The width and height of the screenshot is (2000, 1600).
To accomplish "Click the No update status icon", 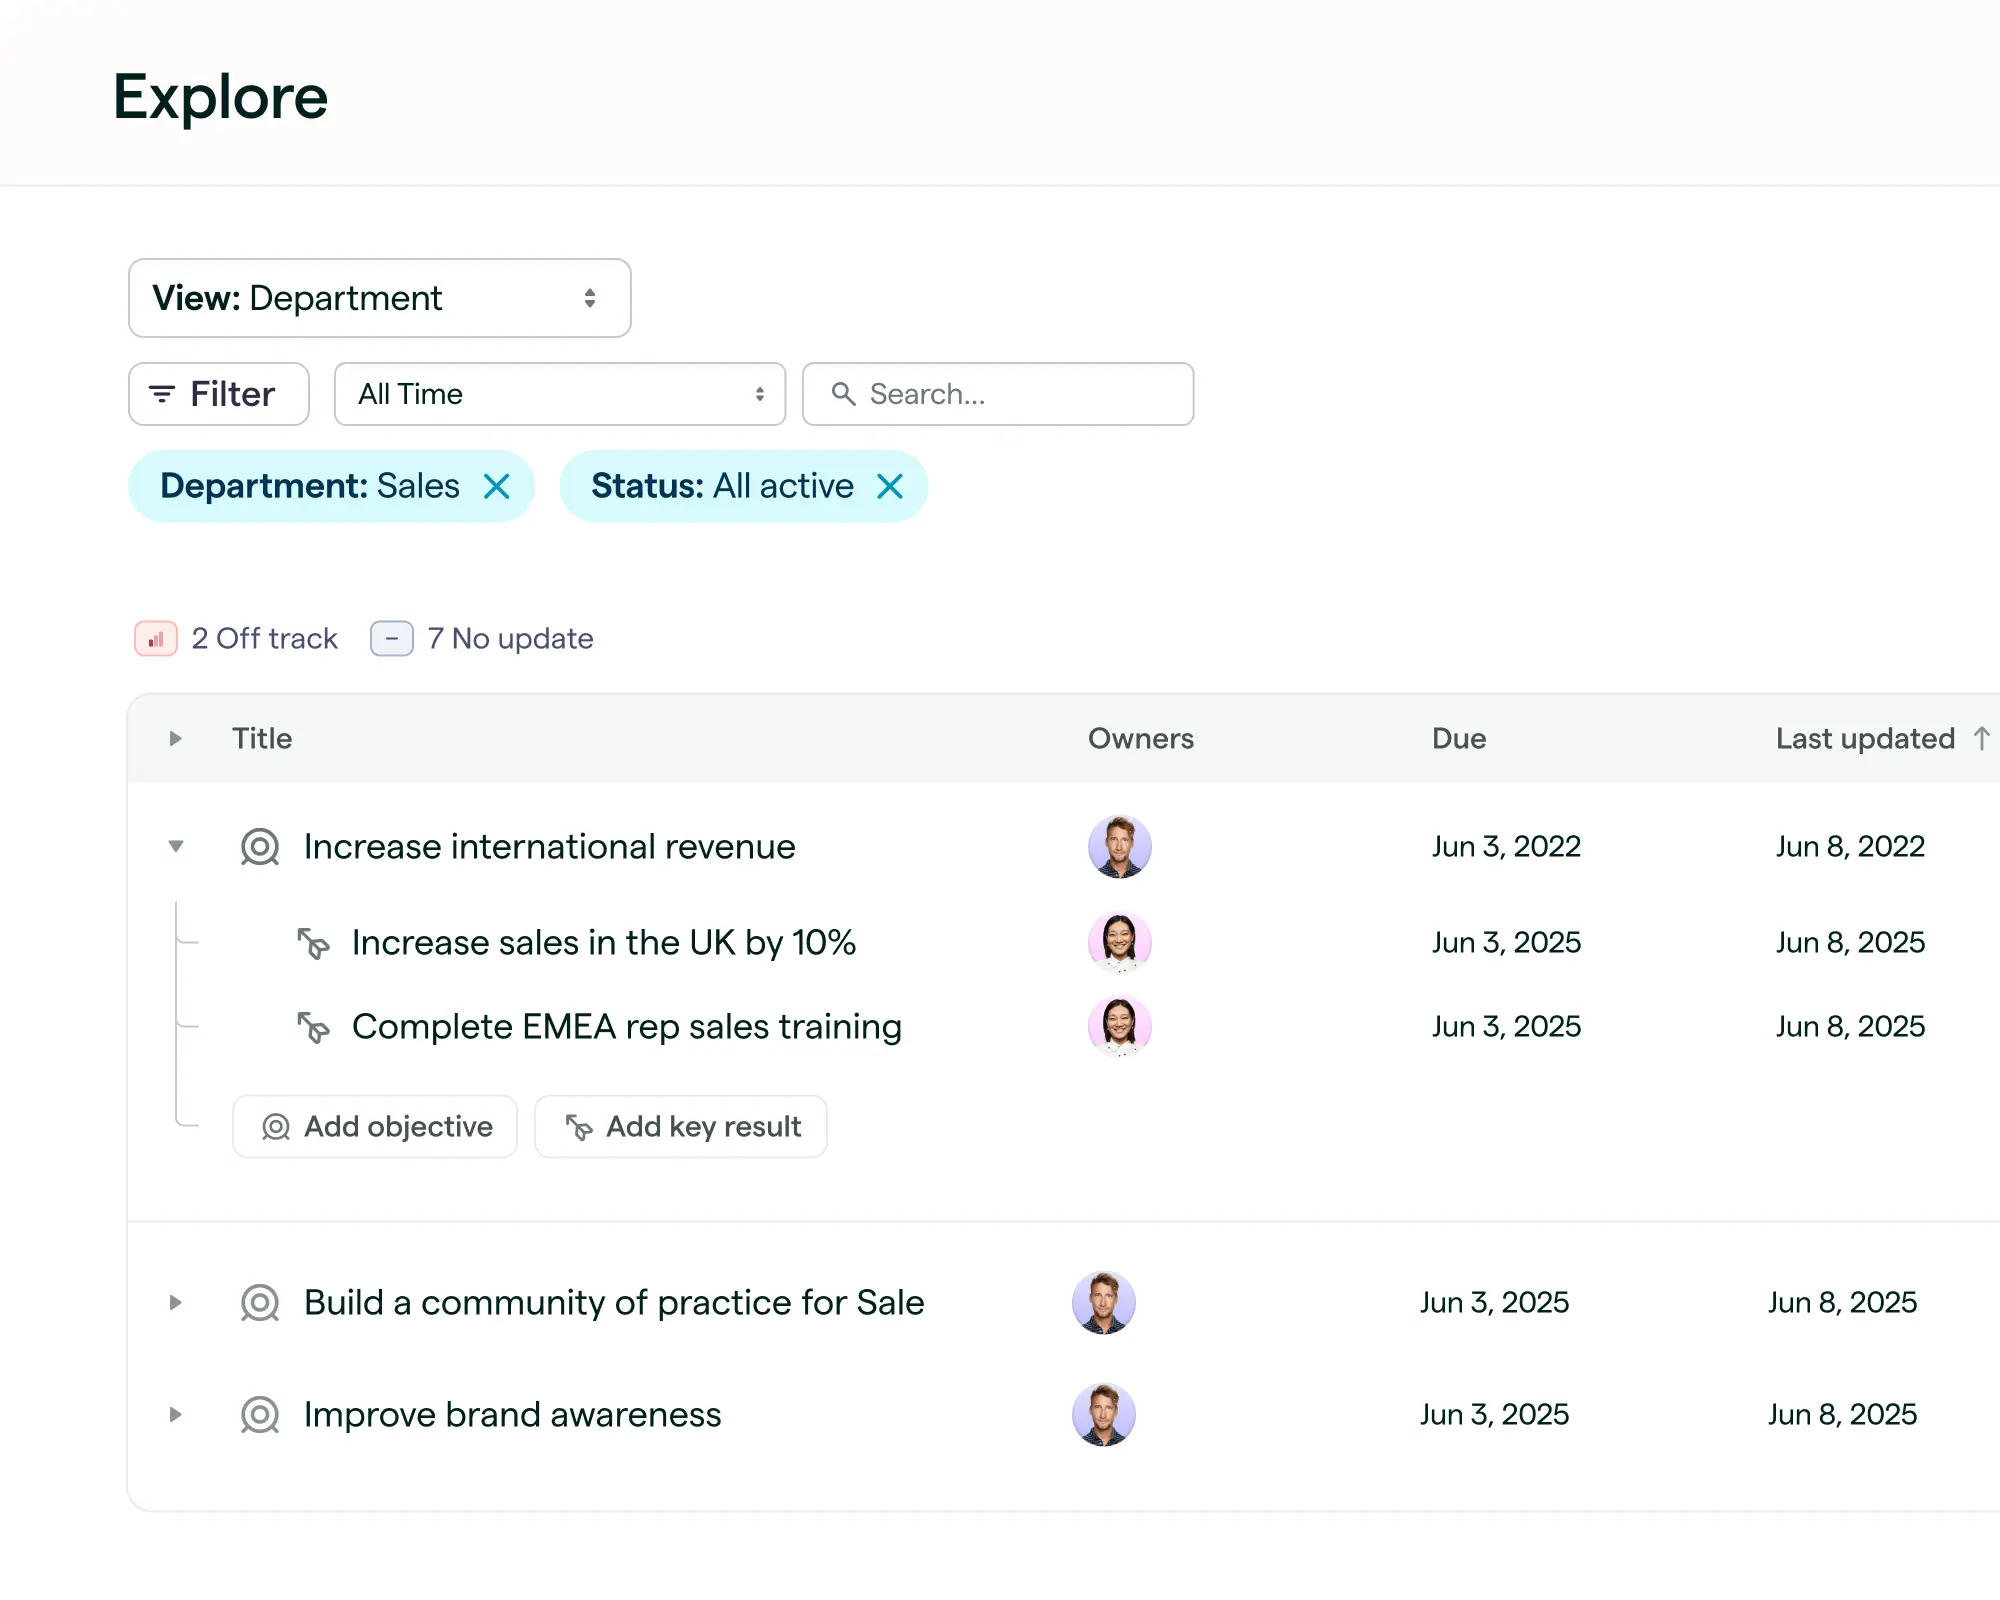I will coord(392,638).
